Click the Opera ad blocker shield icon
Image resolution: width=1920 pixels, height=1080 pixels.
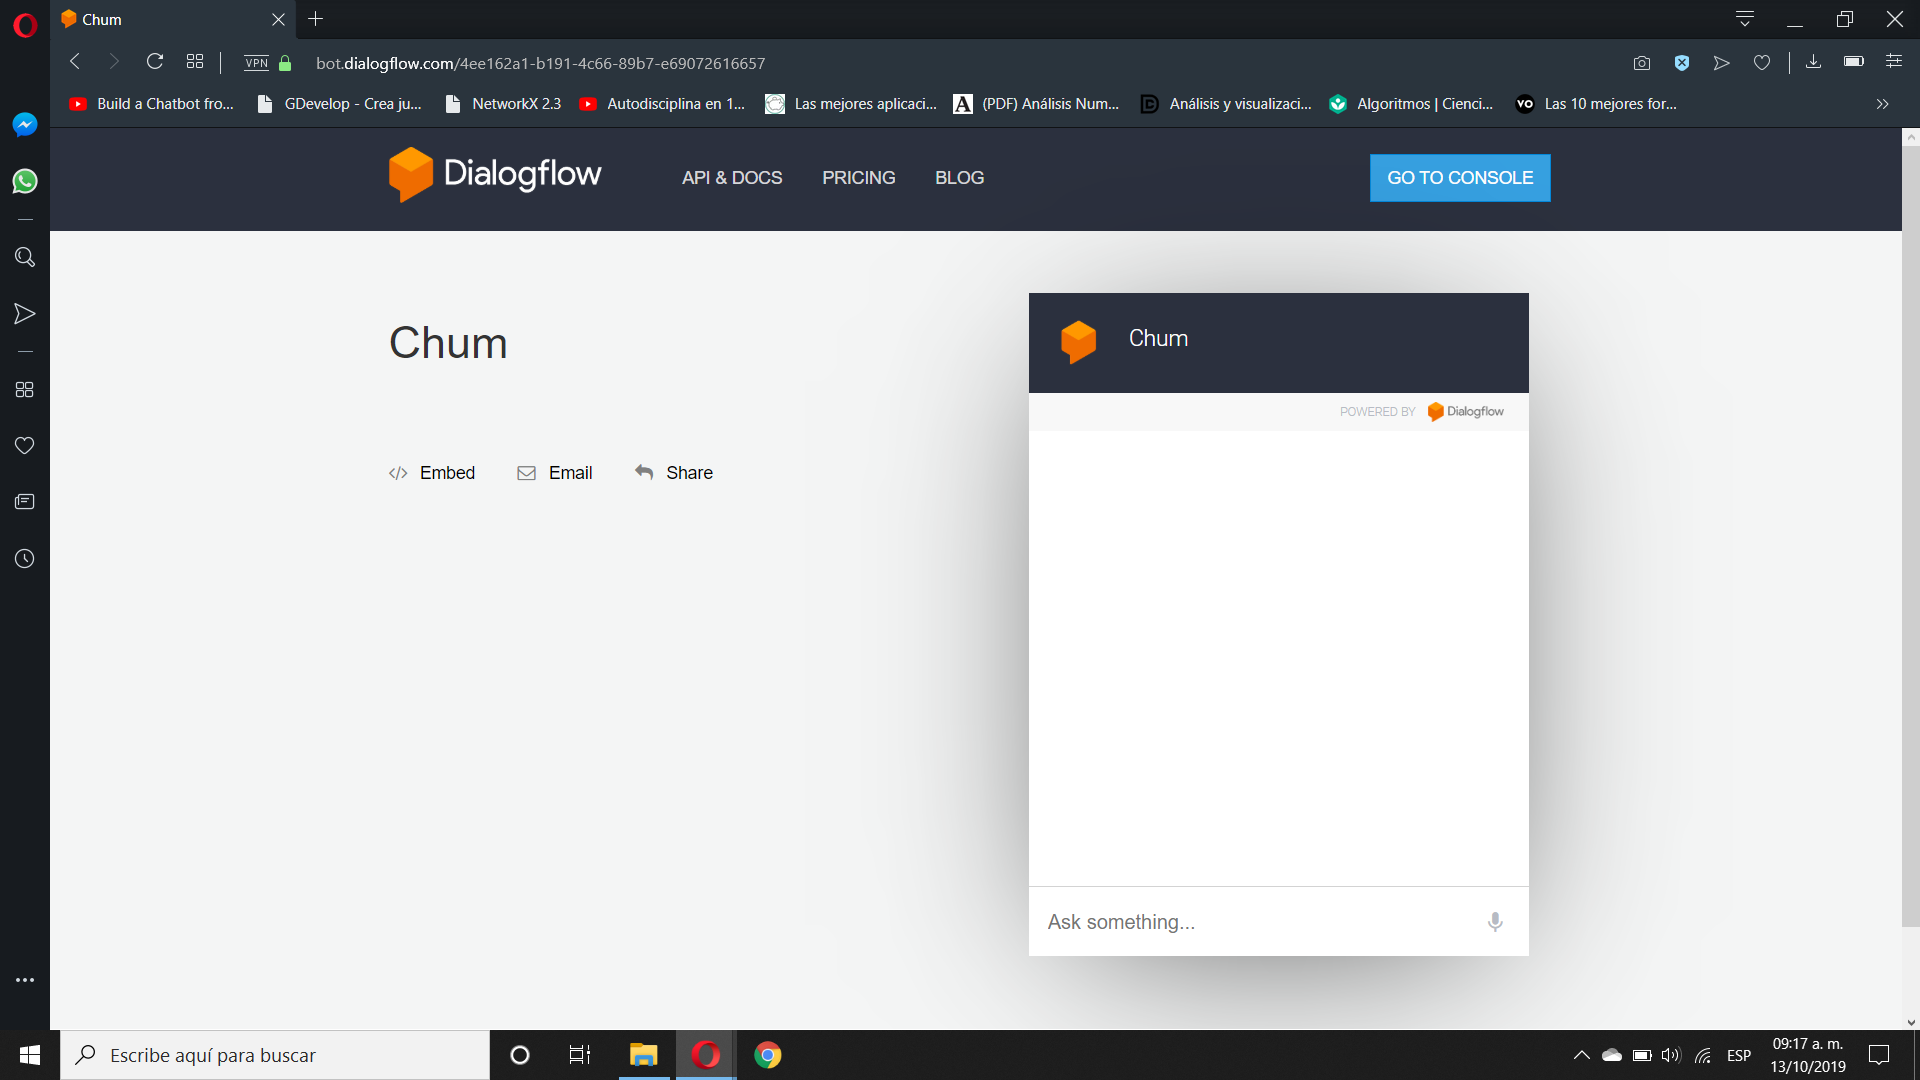click(x=1682, y=63)
